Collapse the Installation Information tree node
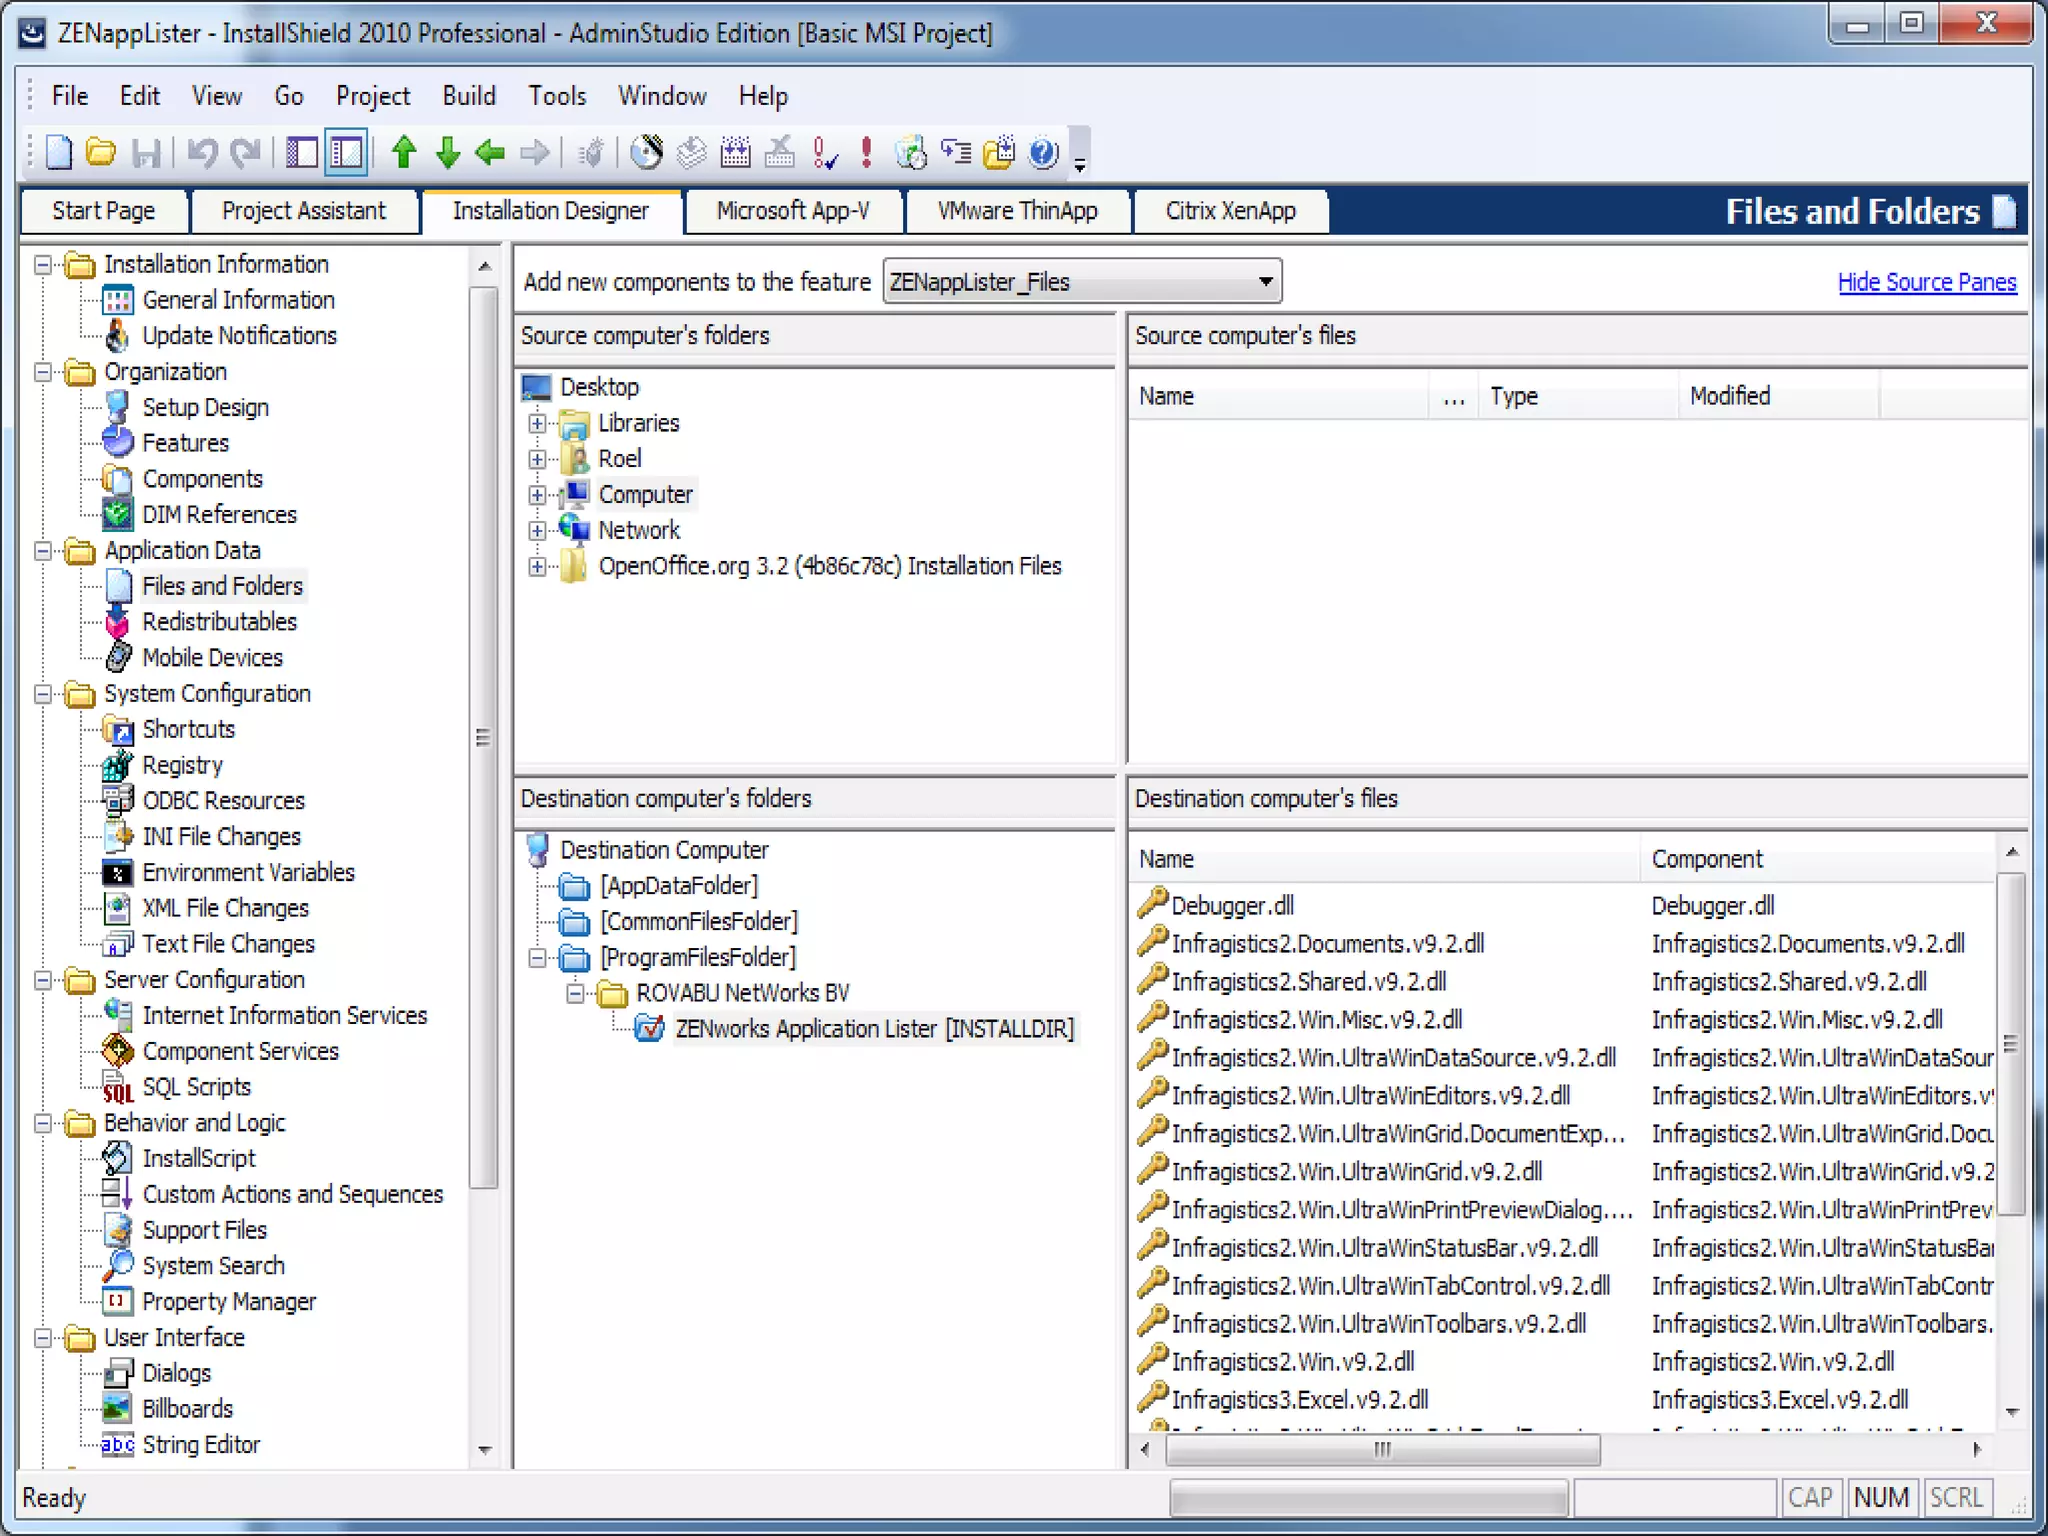Image resolution: width=2048 pixels, height=1536 pixels. click(43, 265)
